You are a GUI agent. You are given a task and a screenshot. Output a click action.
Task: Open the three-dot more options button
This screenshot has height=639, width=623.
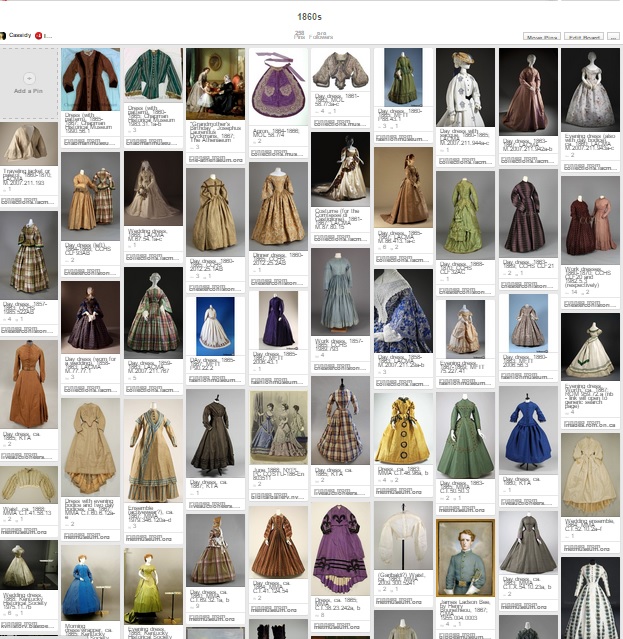[612, 37]
